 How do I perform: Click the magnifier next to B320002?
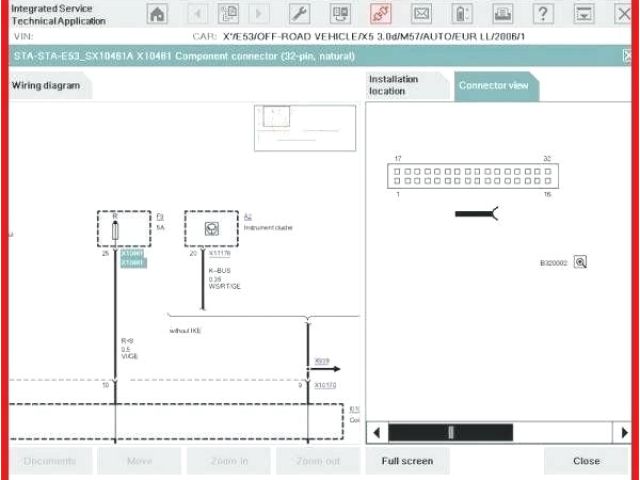click(580, 262)
